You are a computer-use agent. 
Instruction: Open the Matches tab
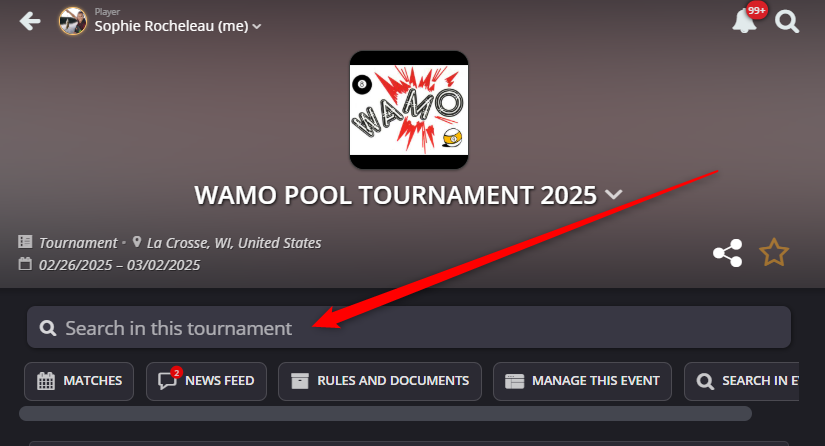(79, 381)
